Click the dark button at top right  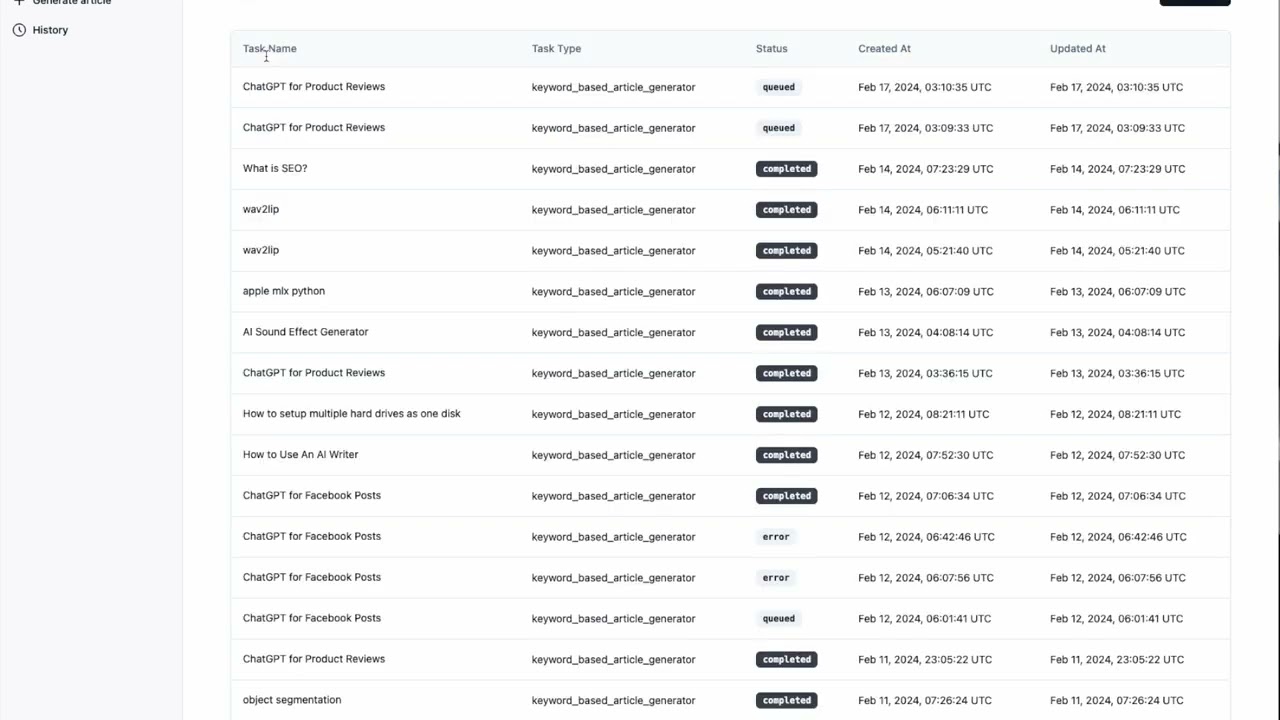click(1194, 2)
